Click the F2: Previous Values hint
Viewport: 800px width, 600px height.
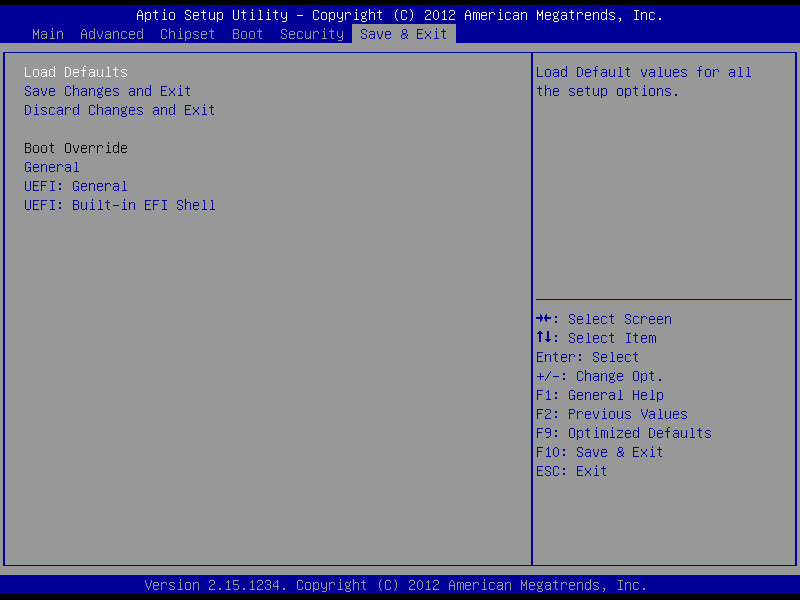(x=612, y=414)
